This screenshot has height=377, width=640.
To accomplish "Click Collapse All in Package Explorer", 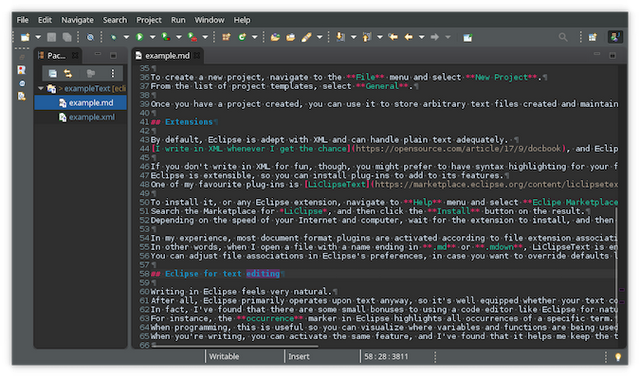I will tap(53, 73).
